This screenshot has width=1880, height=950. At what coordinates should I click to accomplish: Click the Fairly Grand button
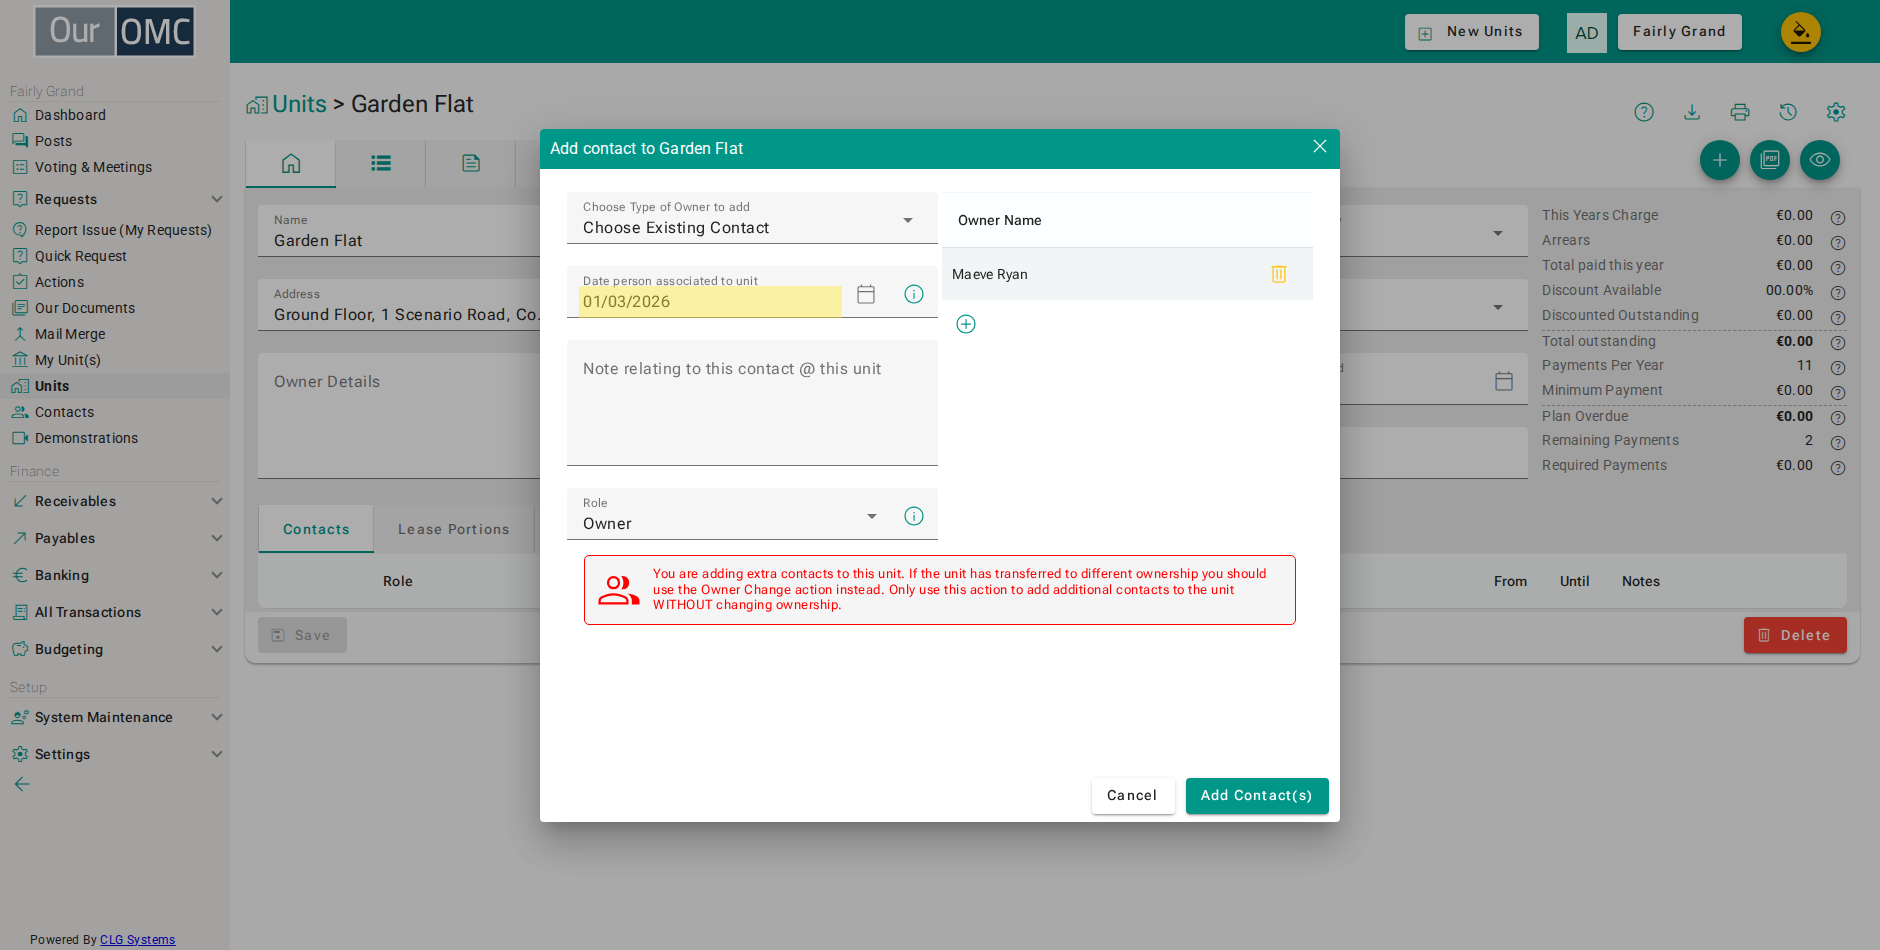coord(1679,32)
